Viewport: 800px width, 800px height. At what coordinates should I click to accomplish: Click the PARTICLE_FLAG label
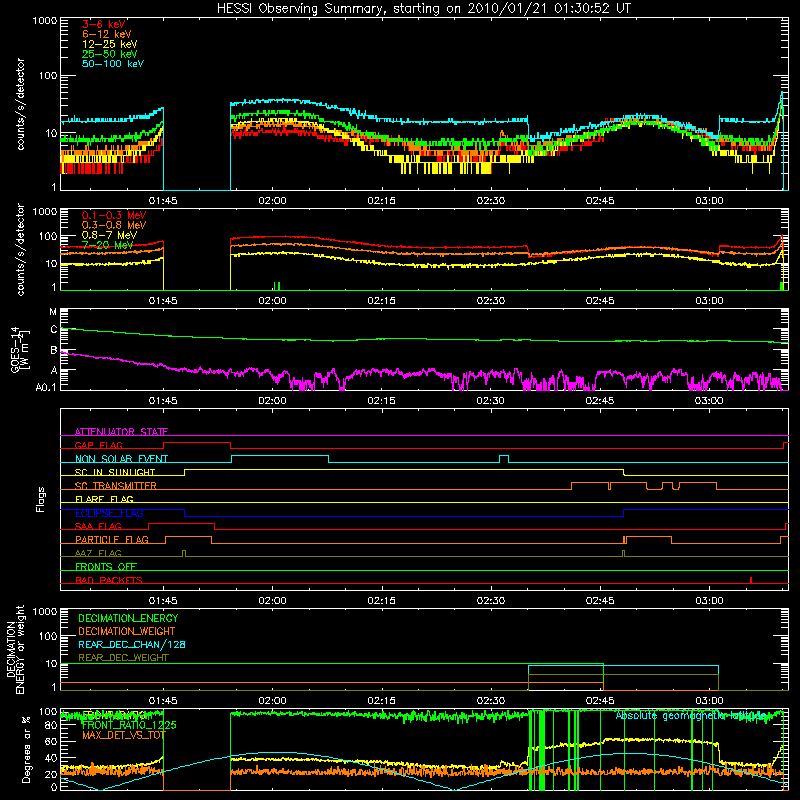(112, 540)
